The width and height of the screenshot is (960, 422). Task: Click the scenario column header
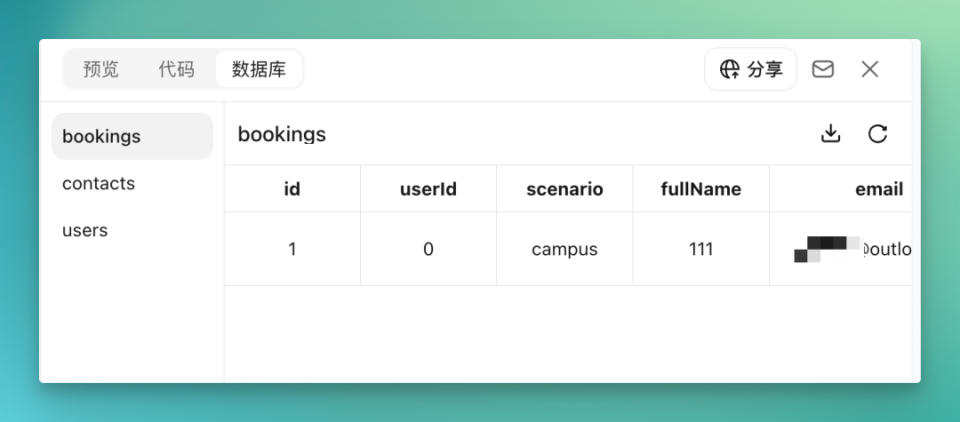pos(564,189)
